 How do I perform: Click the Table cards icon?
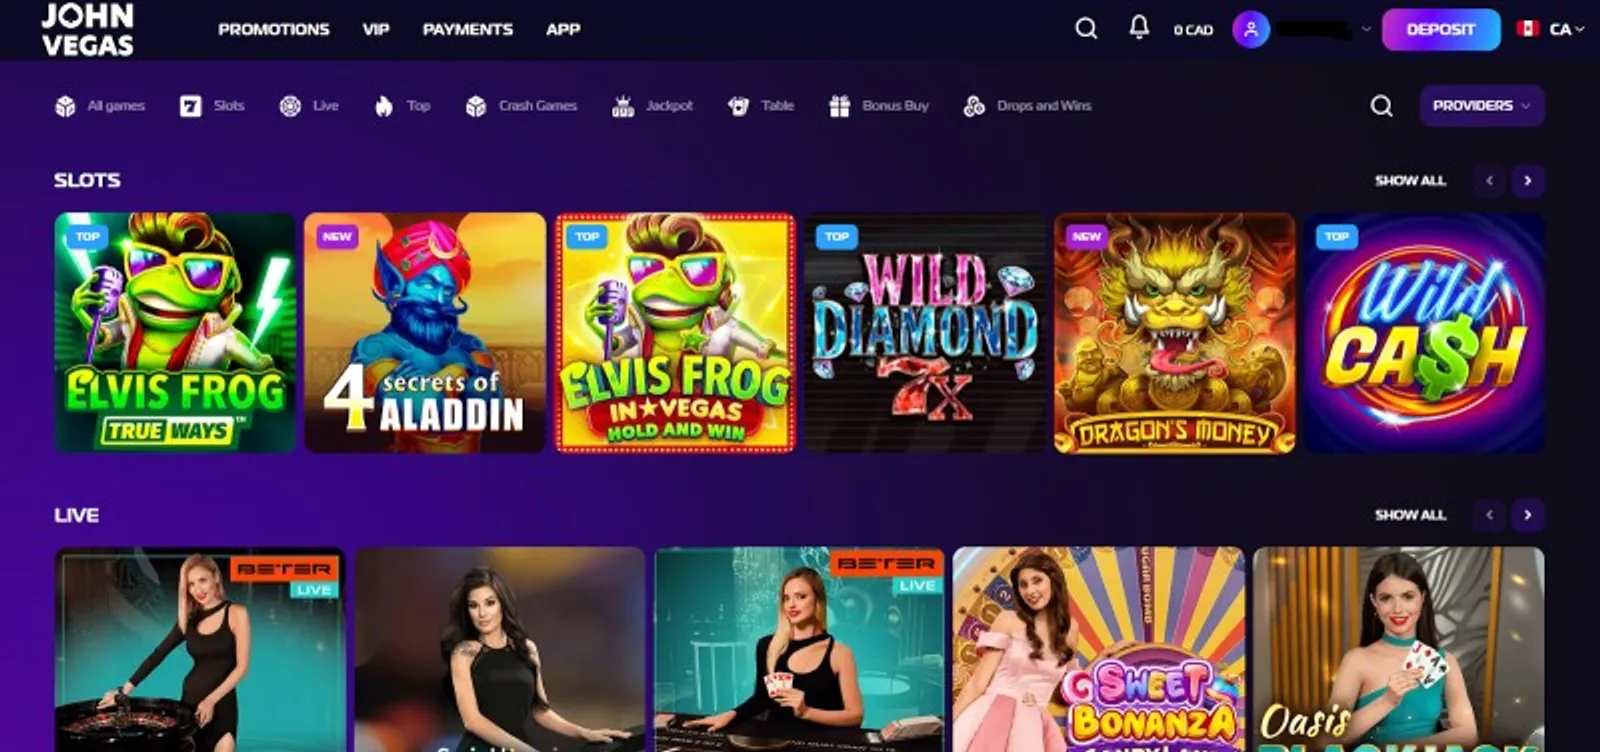[x=739, y=106]
